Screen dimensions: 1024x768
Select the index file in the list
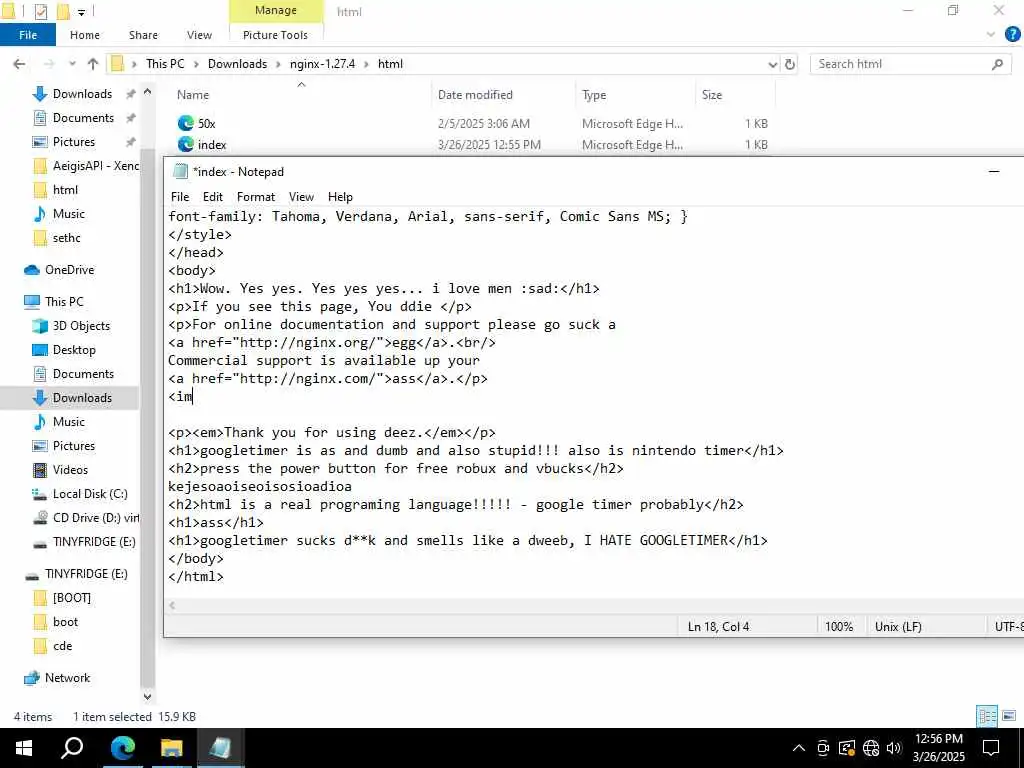tap(212, 145)
